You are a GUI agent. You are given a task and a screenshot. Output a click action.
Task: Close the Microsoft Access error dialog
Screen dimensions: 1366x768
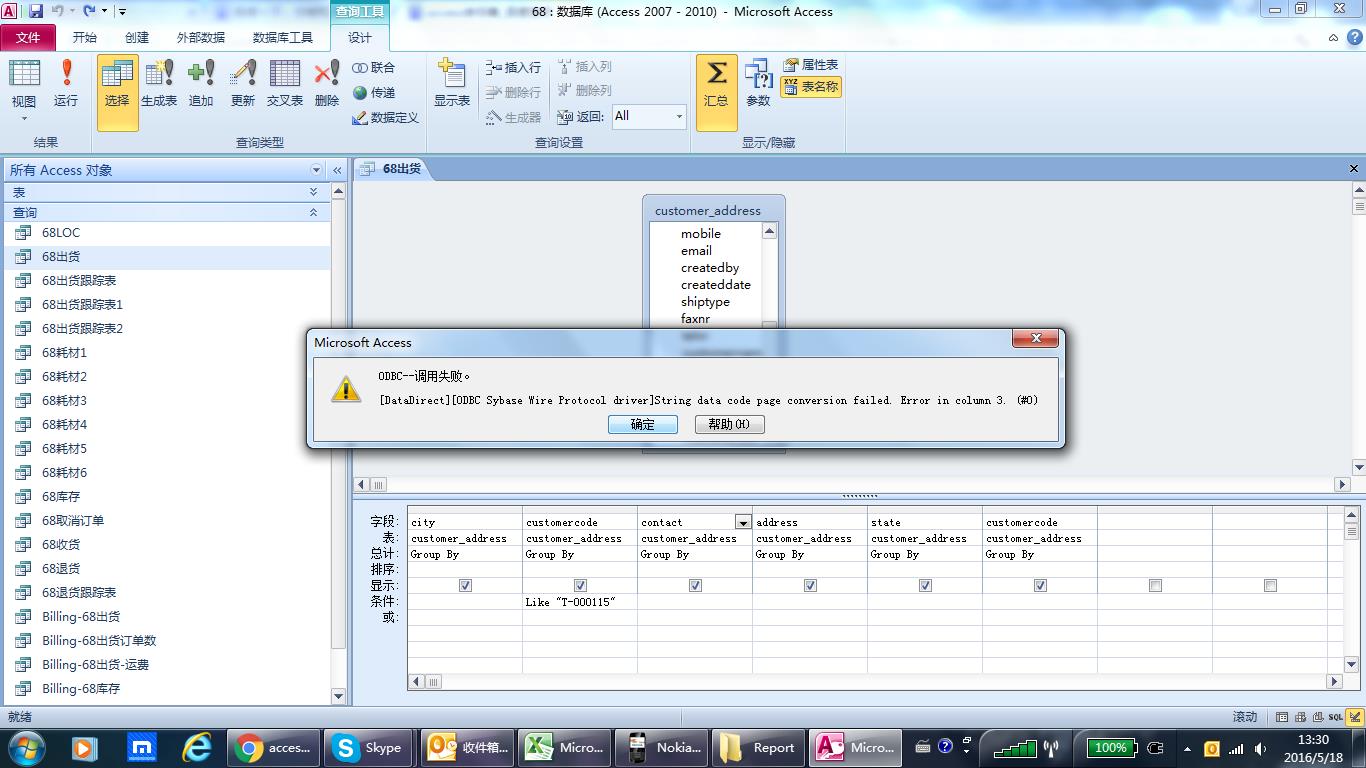pyautogui.click(x=1036, y=338)
